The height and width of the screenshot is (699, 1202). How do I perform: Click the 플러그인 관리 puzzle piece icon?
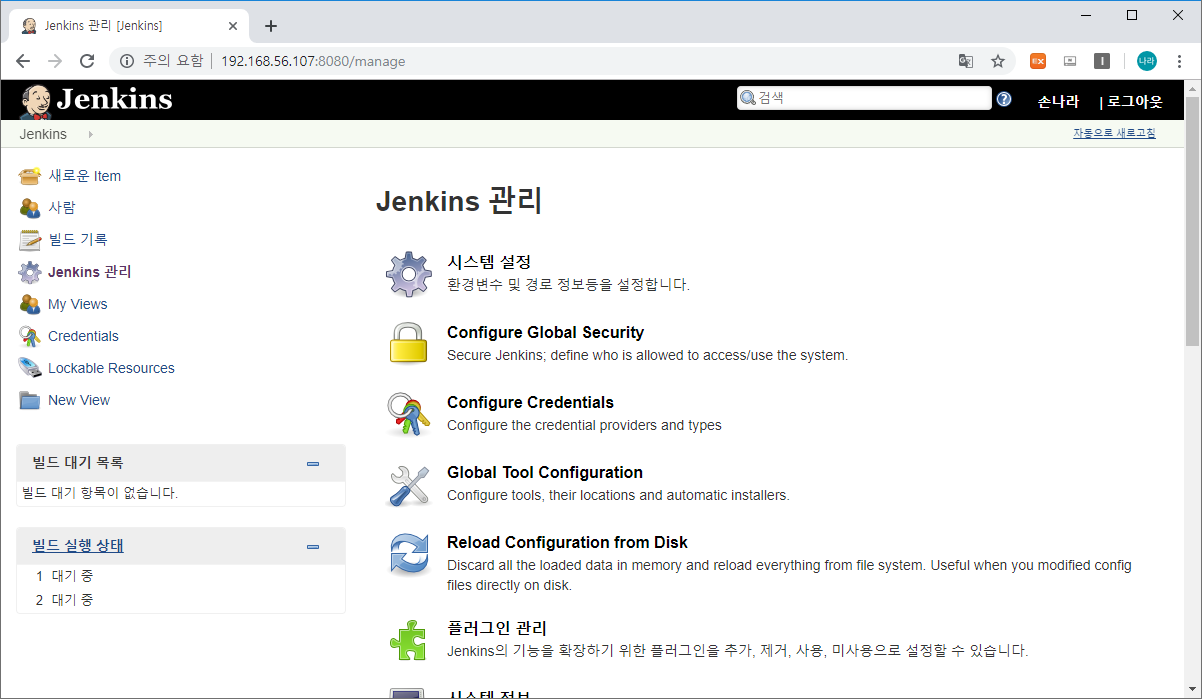point(409,640)
